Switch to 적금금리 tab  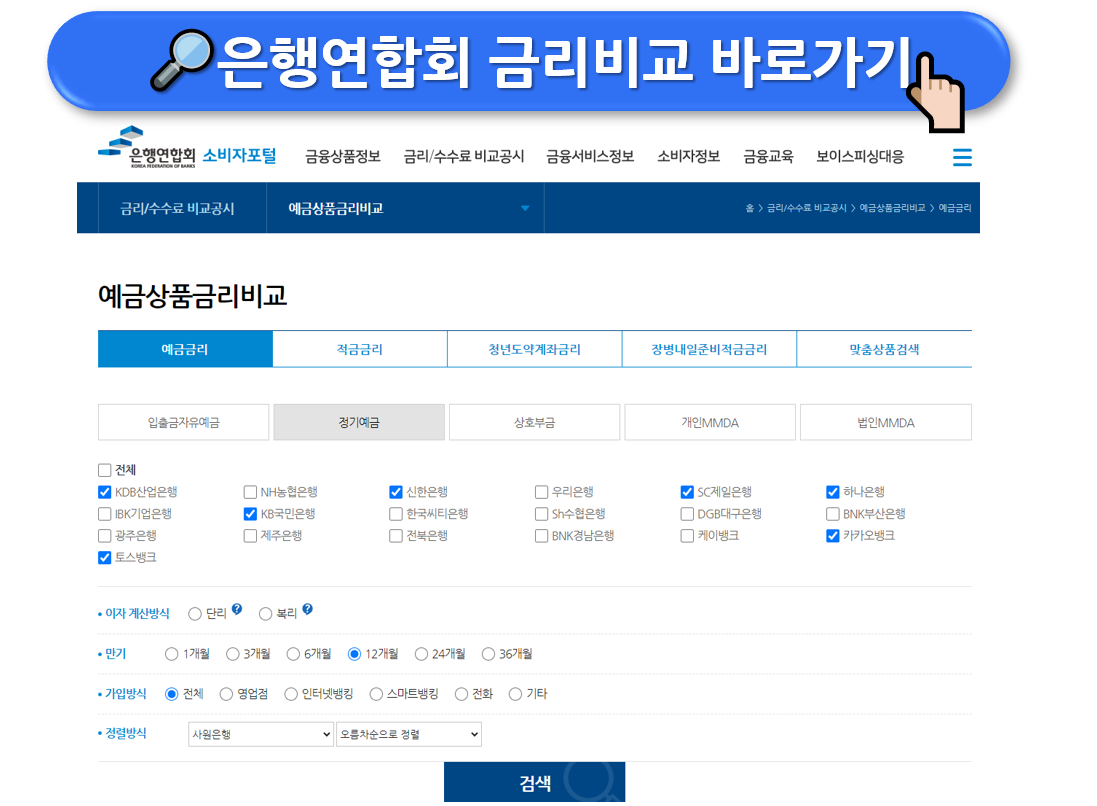360,349
